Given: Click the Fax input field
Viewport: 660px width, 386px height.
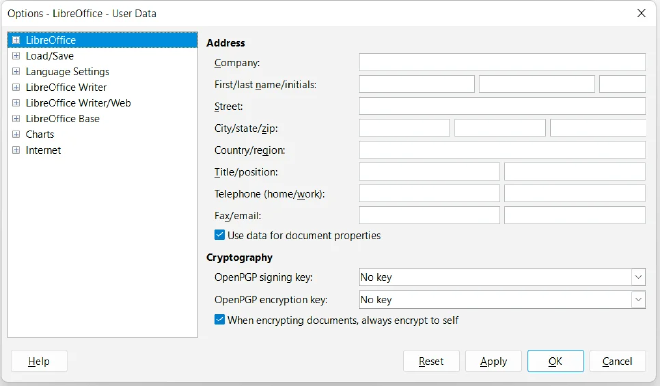Looking at the screenshot, I should [429, 215].
